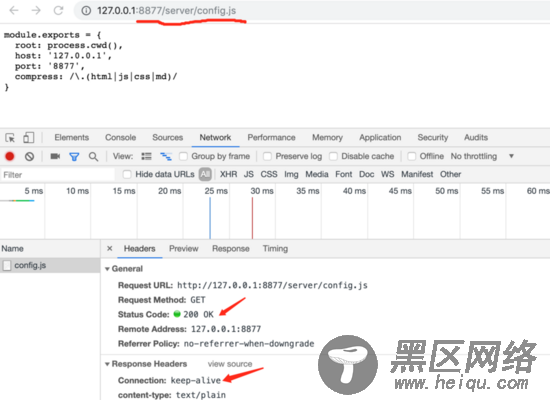The width and height of the screenshot is (550, 400).
Task: Open the Console tab
Action: click(x=120, y=138)
